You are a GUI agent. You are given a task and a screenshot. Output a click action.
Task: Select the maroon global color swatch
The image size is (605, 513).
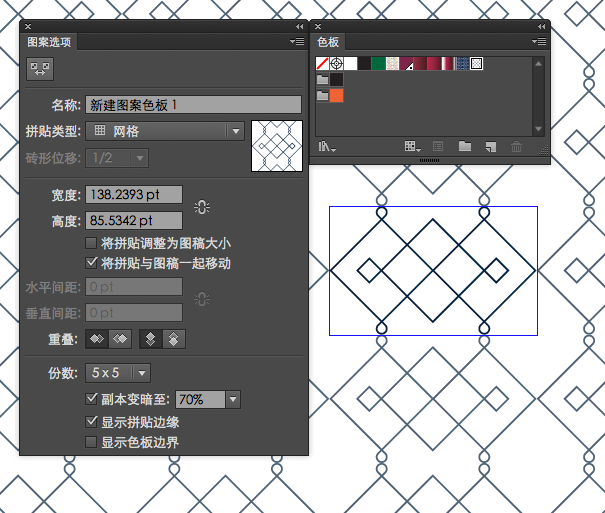406,63
